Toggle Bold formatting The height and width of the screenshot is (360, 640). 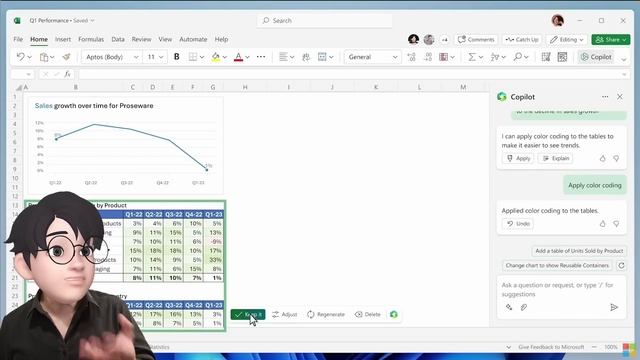(177, 57)
